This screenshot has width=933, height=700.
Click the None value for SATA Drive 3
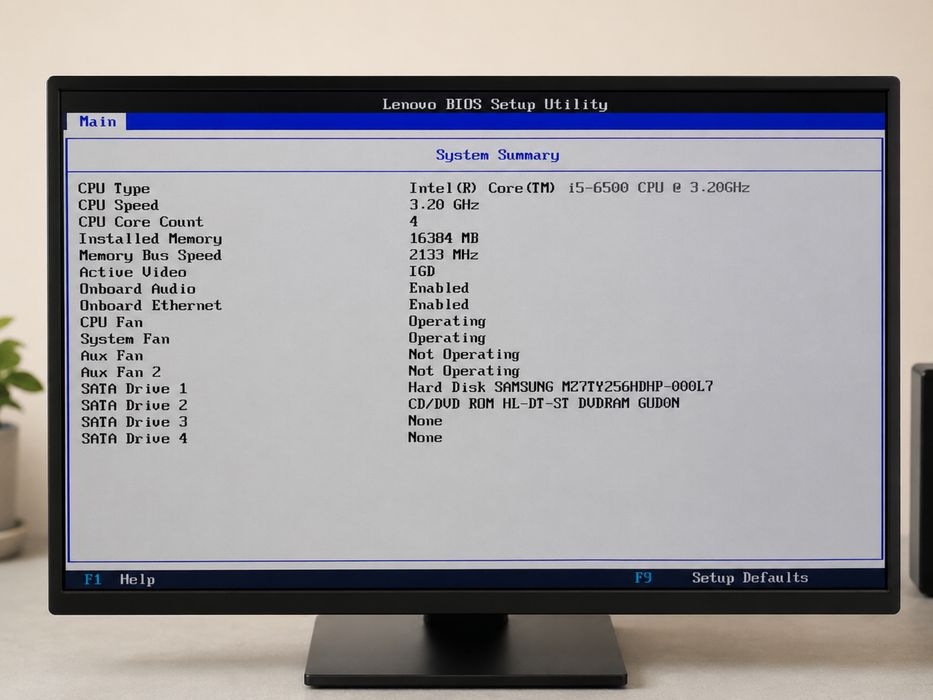[x=425, y=421]
